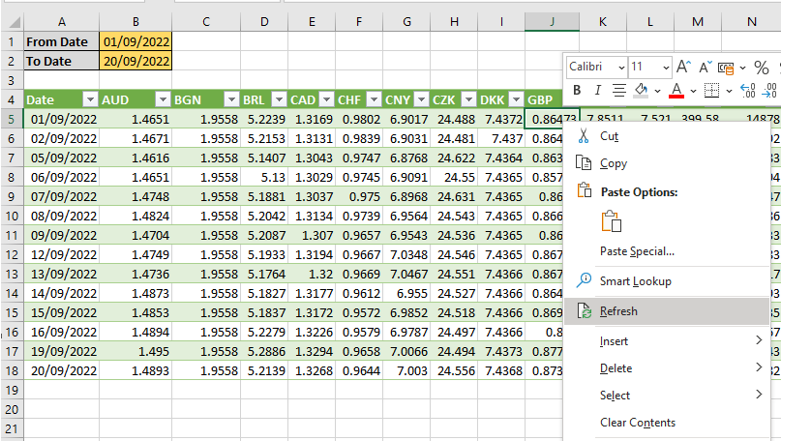Choose Copy from the context menu
This screenshot has height=443, width=786.
[x=667, y=163]
